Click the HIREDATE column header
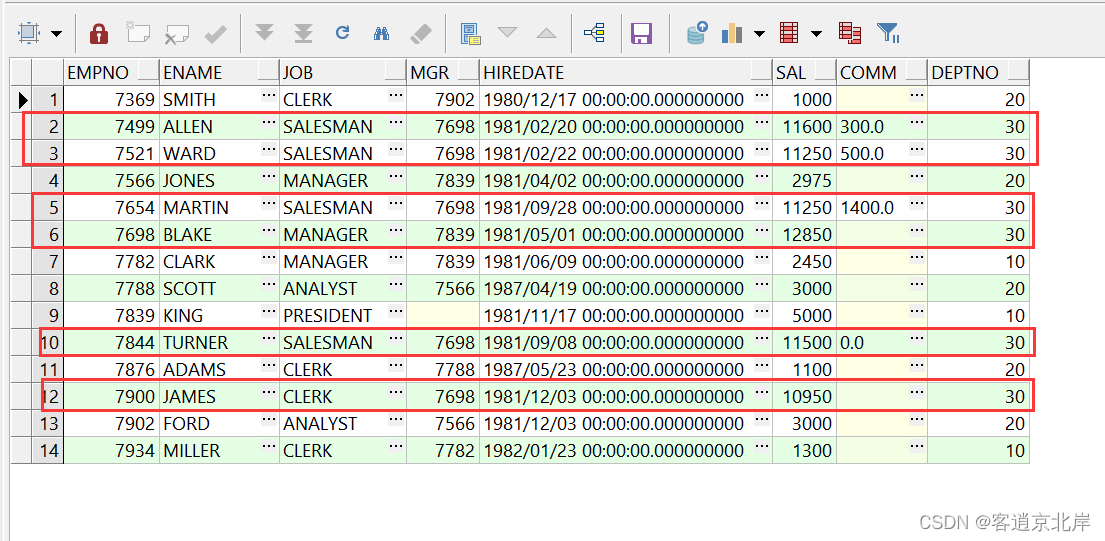This screenshot has width=1105, height=541. click(626, 73)
